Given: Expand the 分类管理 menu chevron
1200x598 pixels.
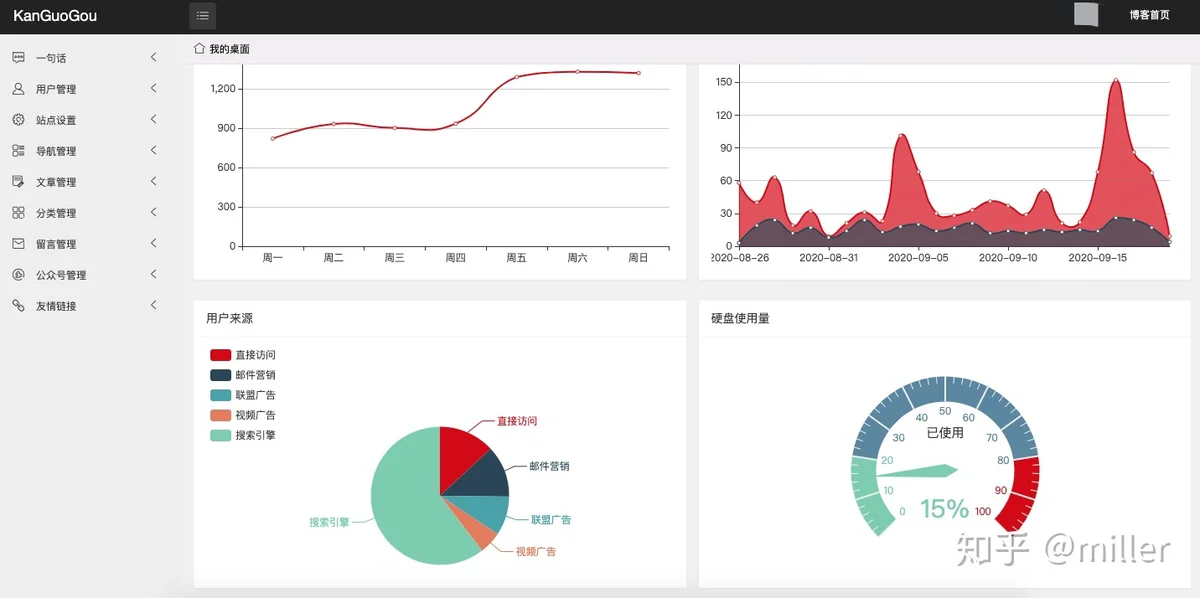Looking at the screenshot, I should click(x=153, y=213).
